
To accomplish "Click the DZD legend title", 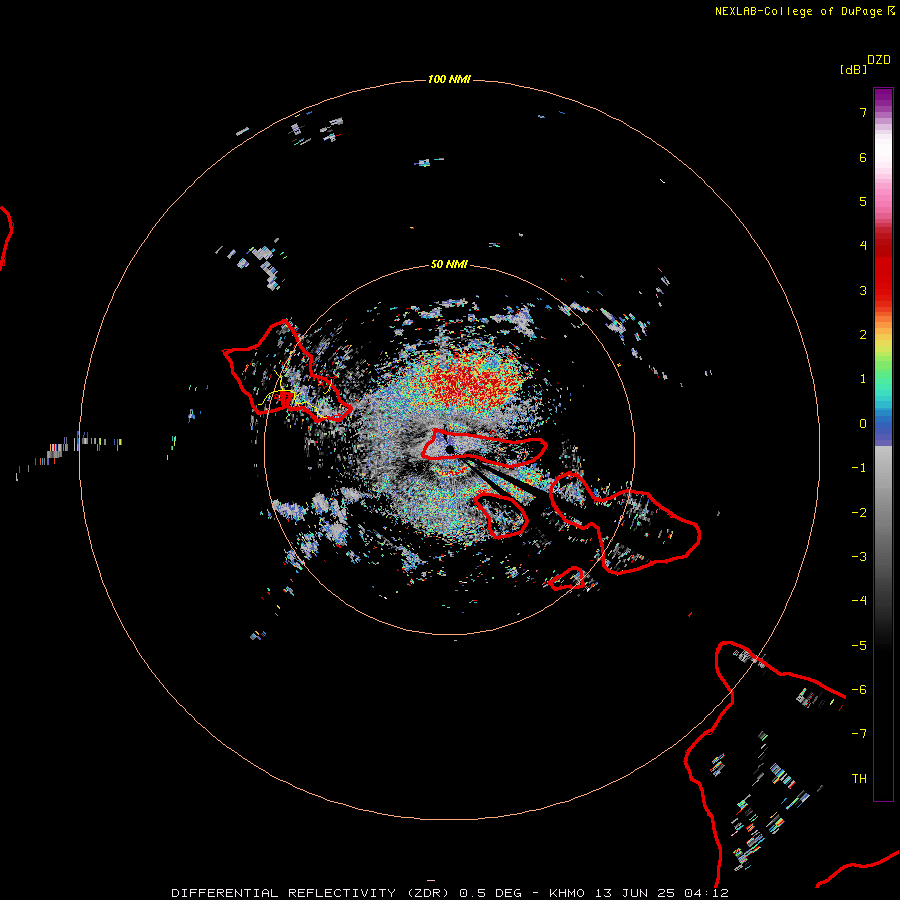I will click(x=879, y=60).
